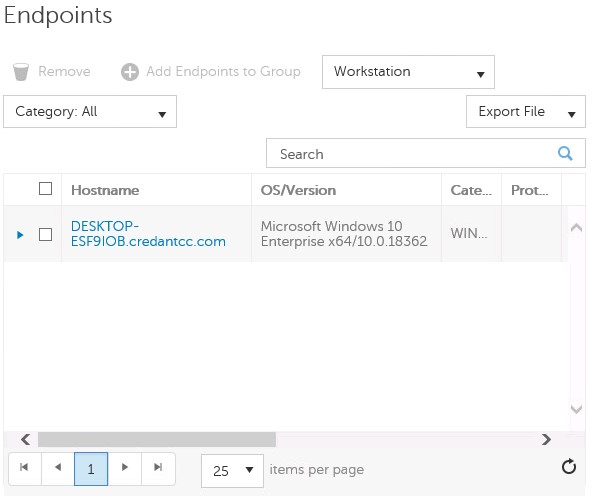Click the right arrow of the horizontal scrollbar
The image size is (595, 496).
click(x=546, y=439)
